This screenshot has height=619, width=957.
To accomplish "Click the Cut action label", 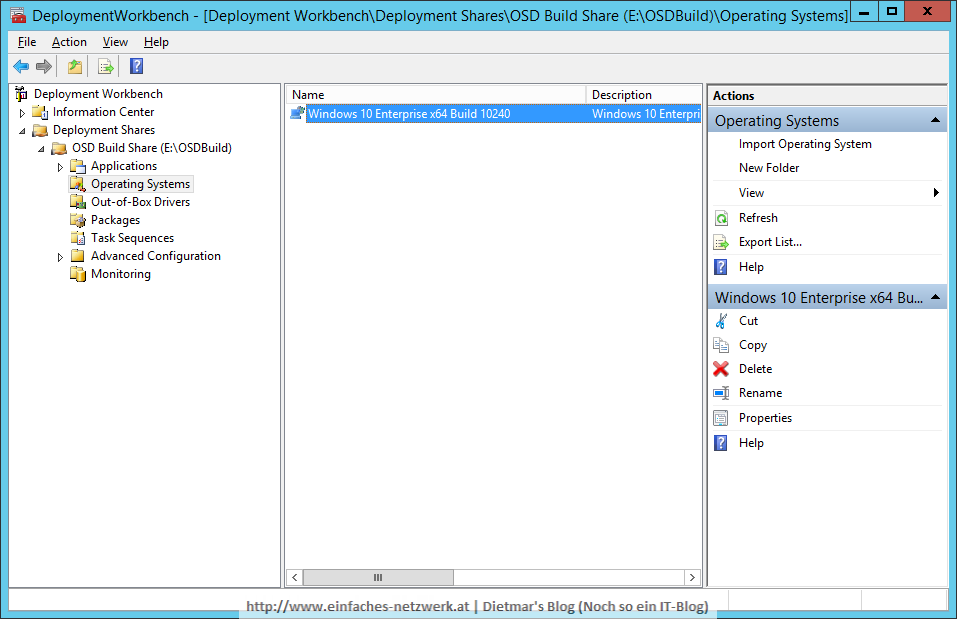I will tap(748, 320).
